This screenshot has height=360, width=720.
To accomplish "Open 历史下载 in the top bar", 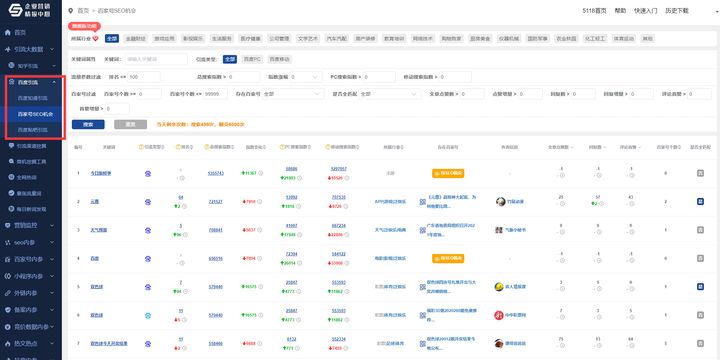I will [x=677, y=11].
